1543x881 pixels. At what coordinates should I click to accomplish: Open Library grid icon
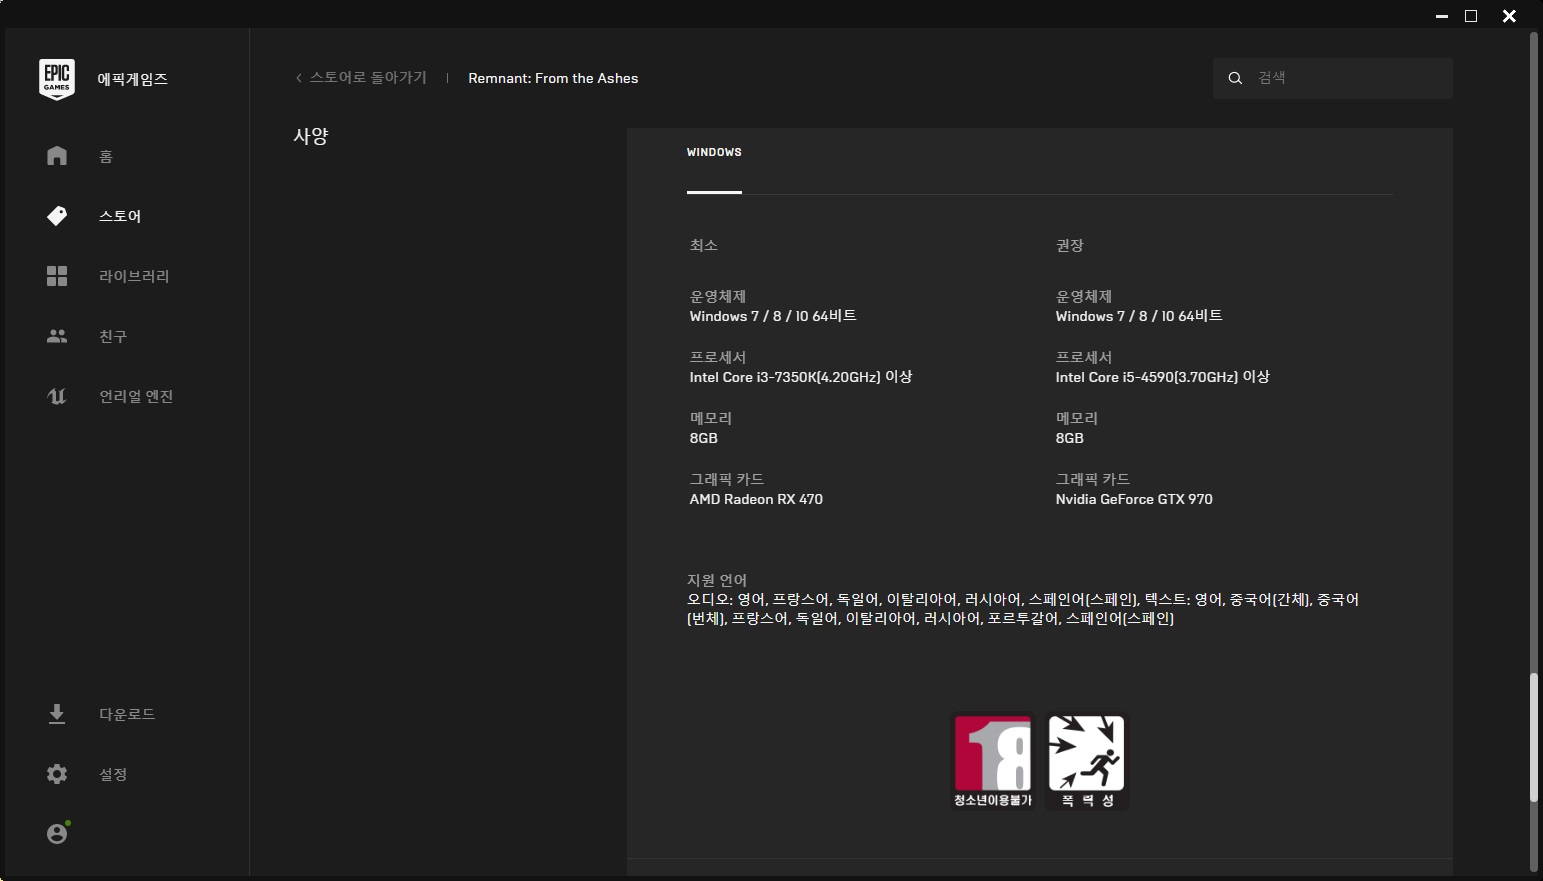57,276
